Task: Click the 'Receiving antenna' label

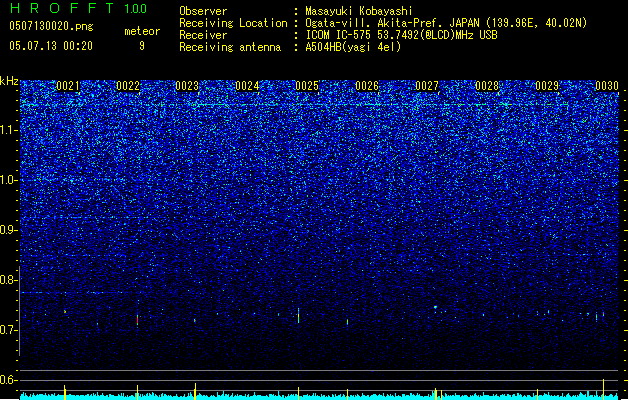Action: [230, 47]
